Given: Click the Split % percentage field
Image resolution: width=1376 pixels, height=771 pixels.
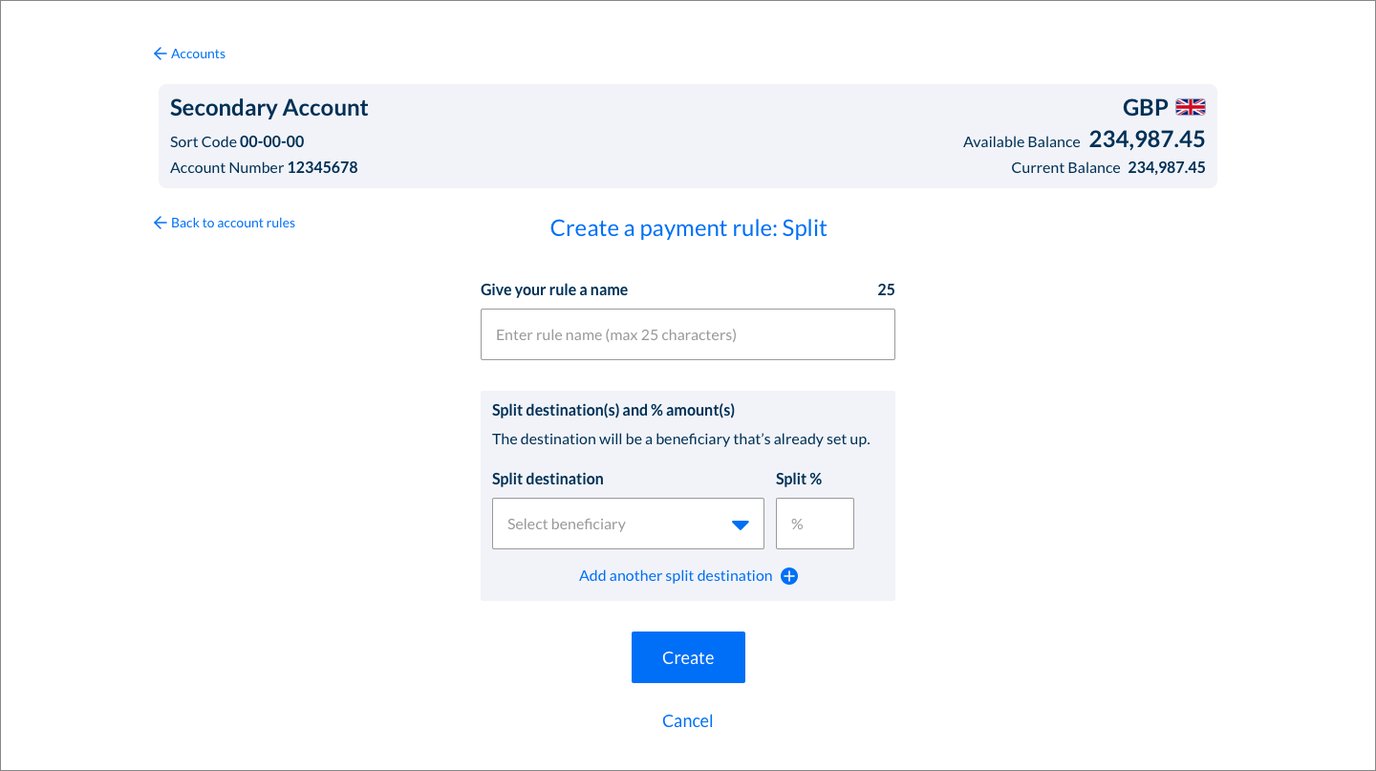Looking at the screenshot, I should click(x=814, y=523).
